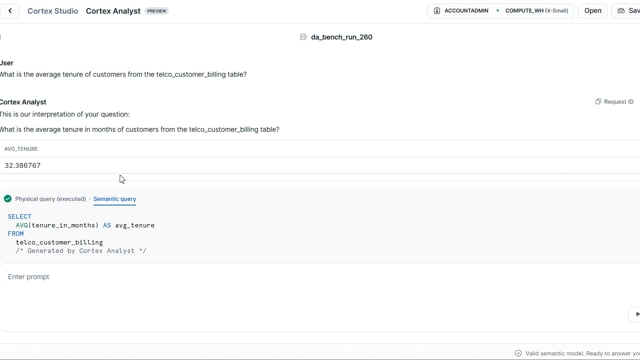Viewport: 640px width, 360px height.
Task: Click the Open button
Action: pos(593,11)
